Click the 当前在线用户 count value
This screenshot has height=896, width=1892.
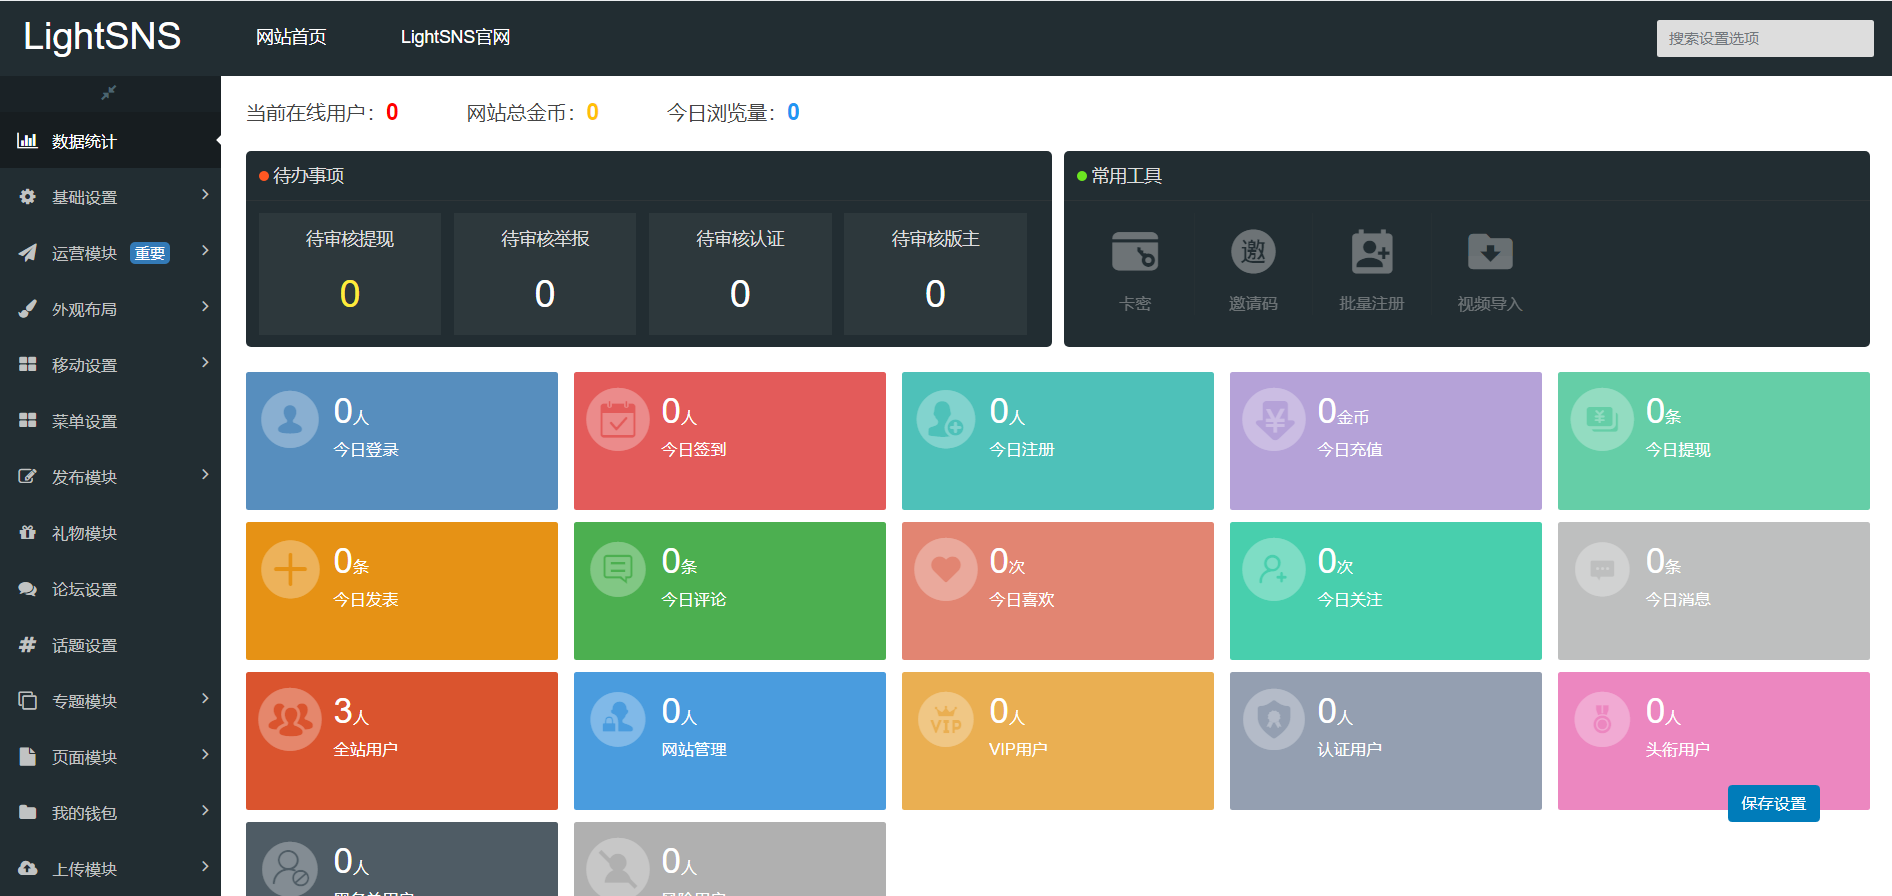[392, 112]
